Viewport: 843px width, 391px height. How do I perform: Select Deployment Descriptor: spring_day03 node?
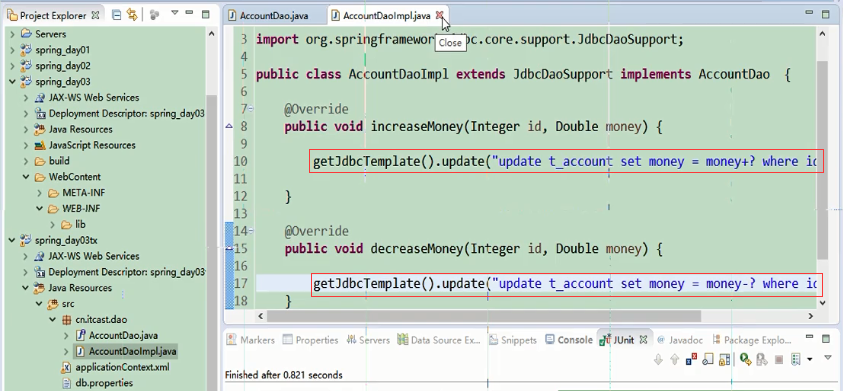coord(126,113)
